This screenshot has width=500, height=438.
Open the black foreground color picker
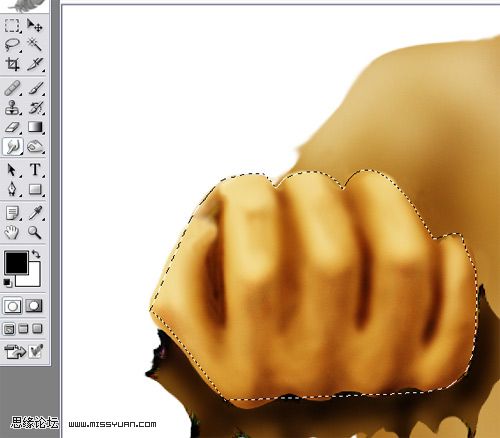[x=16, y=262]
